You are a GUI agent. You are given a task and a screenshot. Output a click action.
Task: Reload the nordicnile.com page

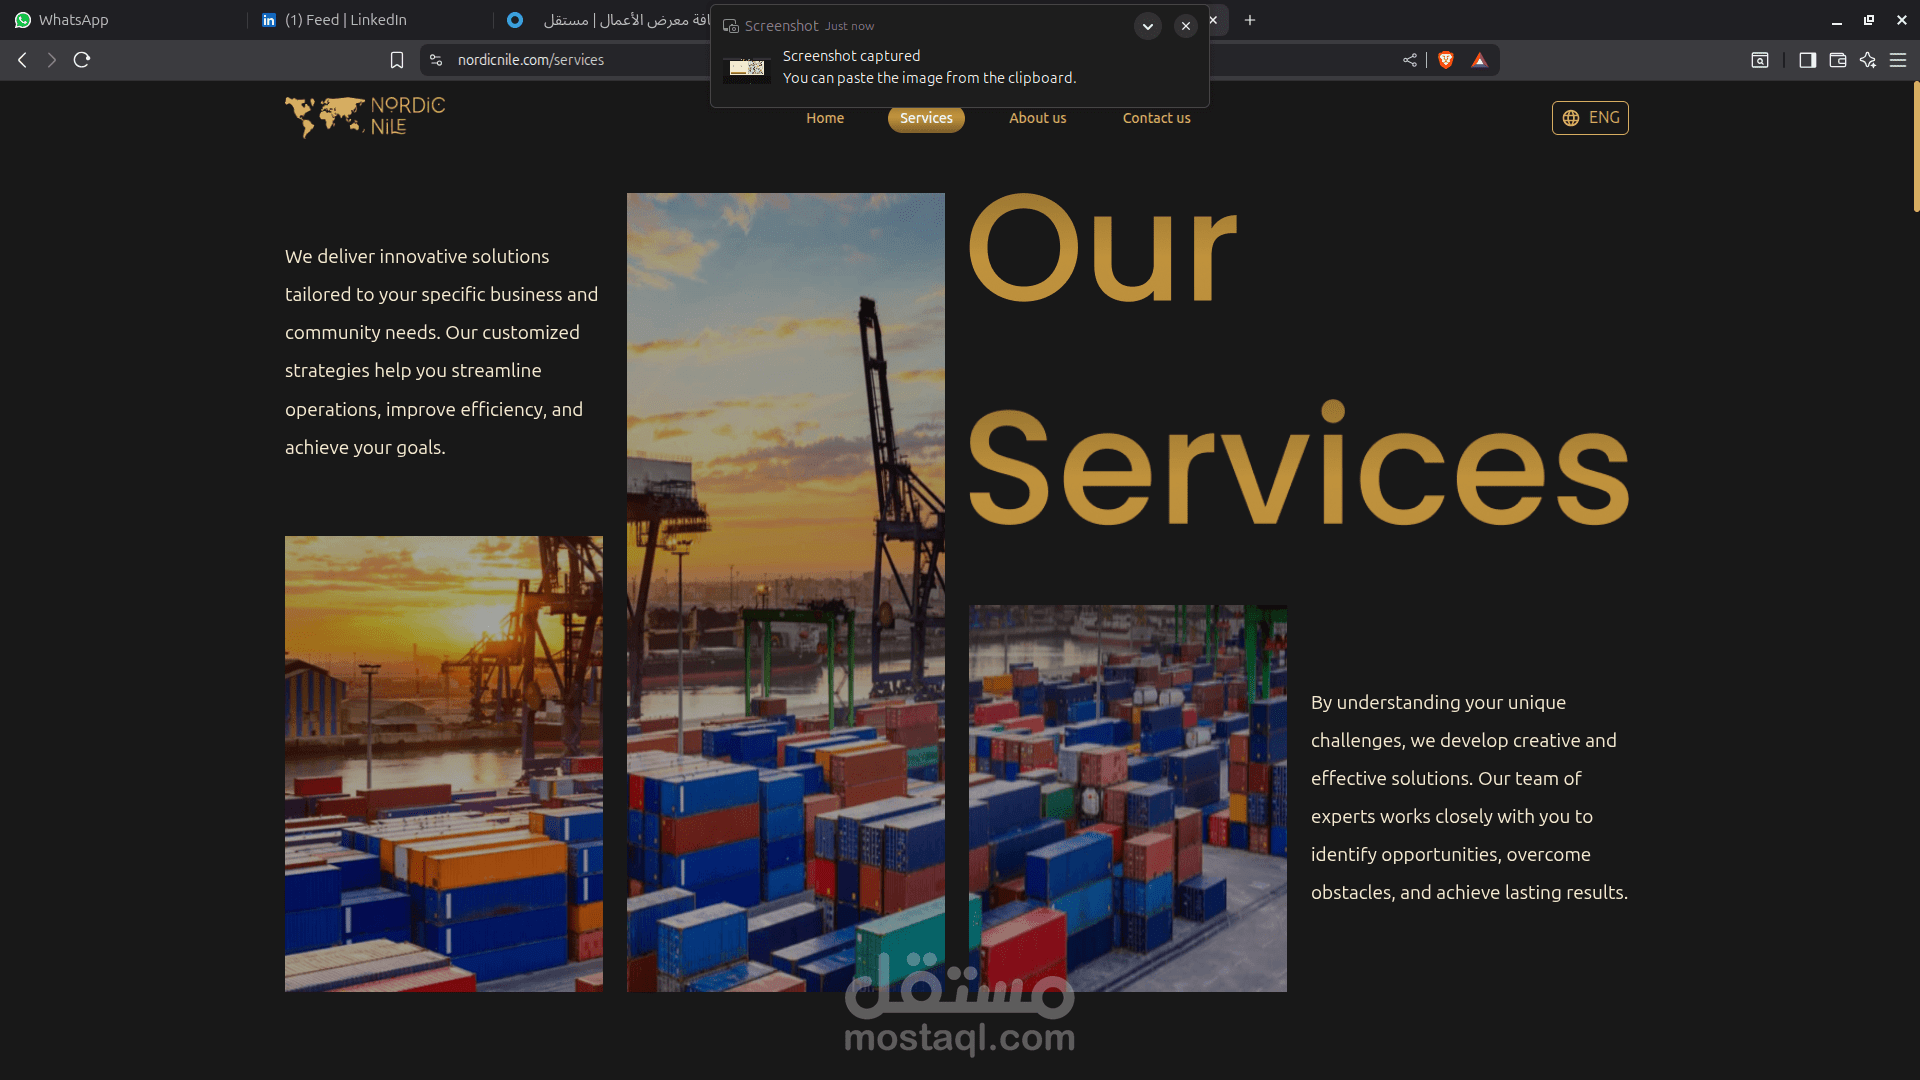click(x=82, y=60)
